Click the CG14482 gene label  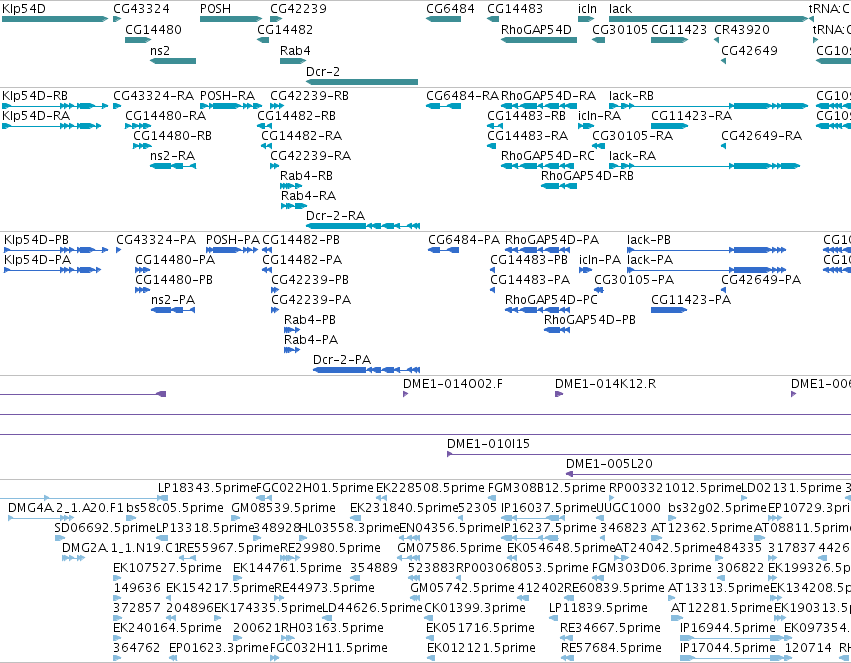click(285, 29)
